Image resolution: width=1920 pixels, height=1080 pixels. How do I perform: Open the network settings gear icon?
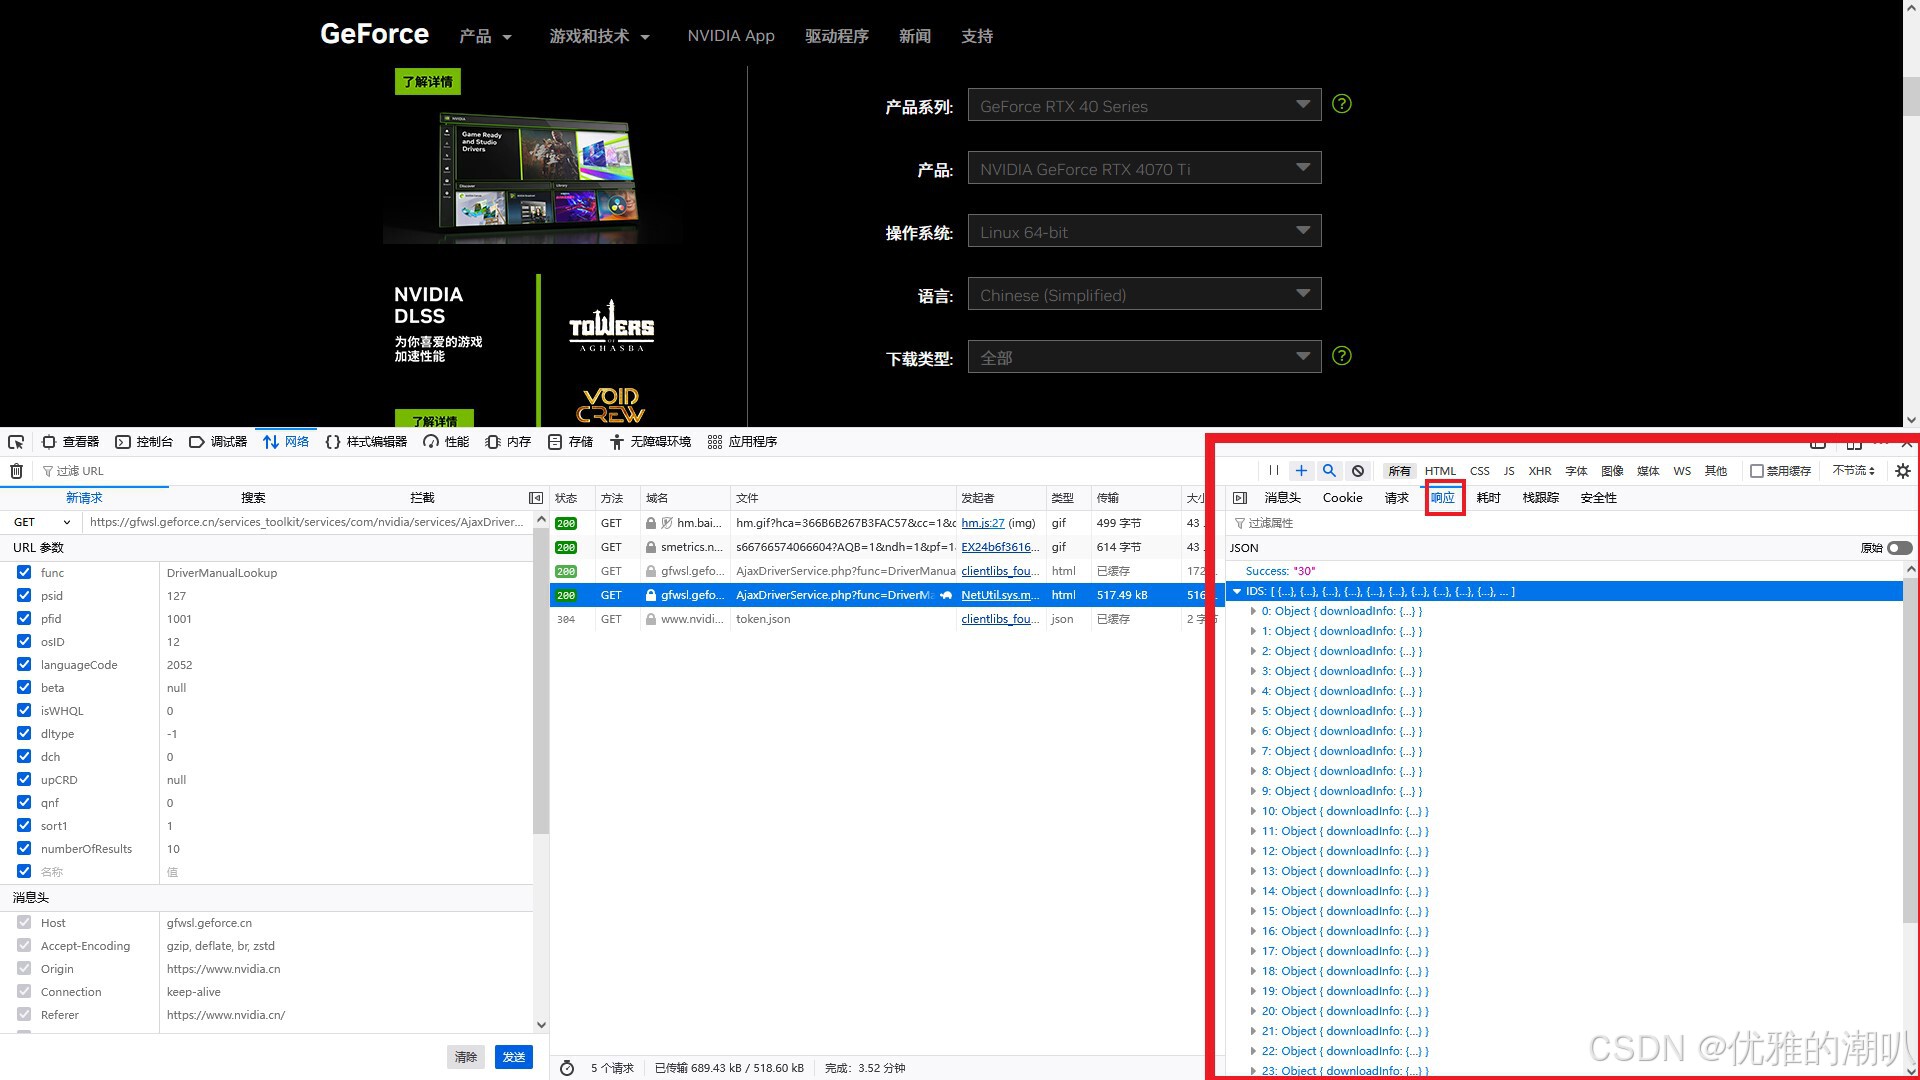tap(1902, 471)
